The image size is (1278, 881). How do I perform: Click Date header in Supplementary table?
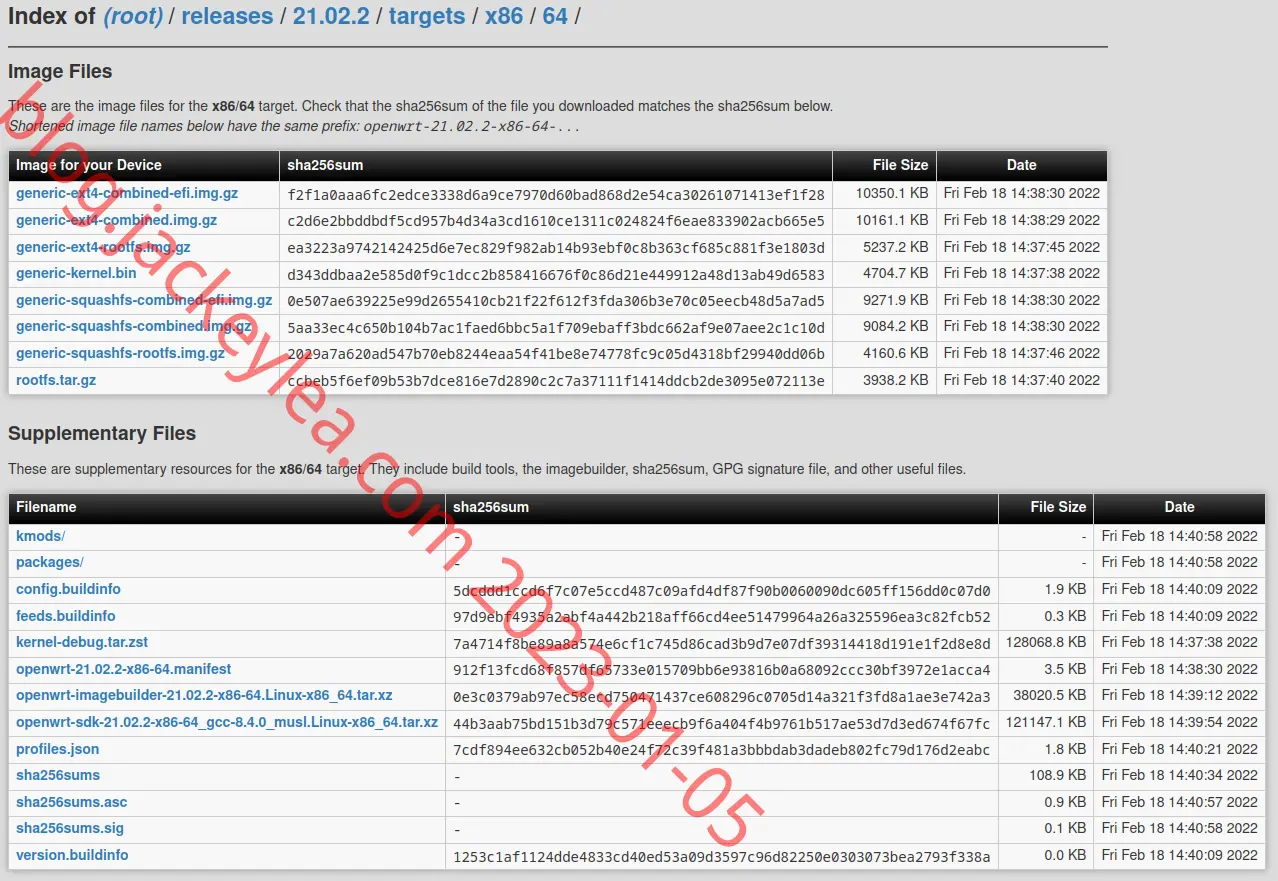point(1180,507)
